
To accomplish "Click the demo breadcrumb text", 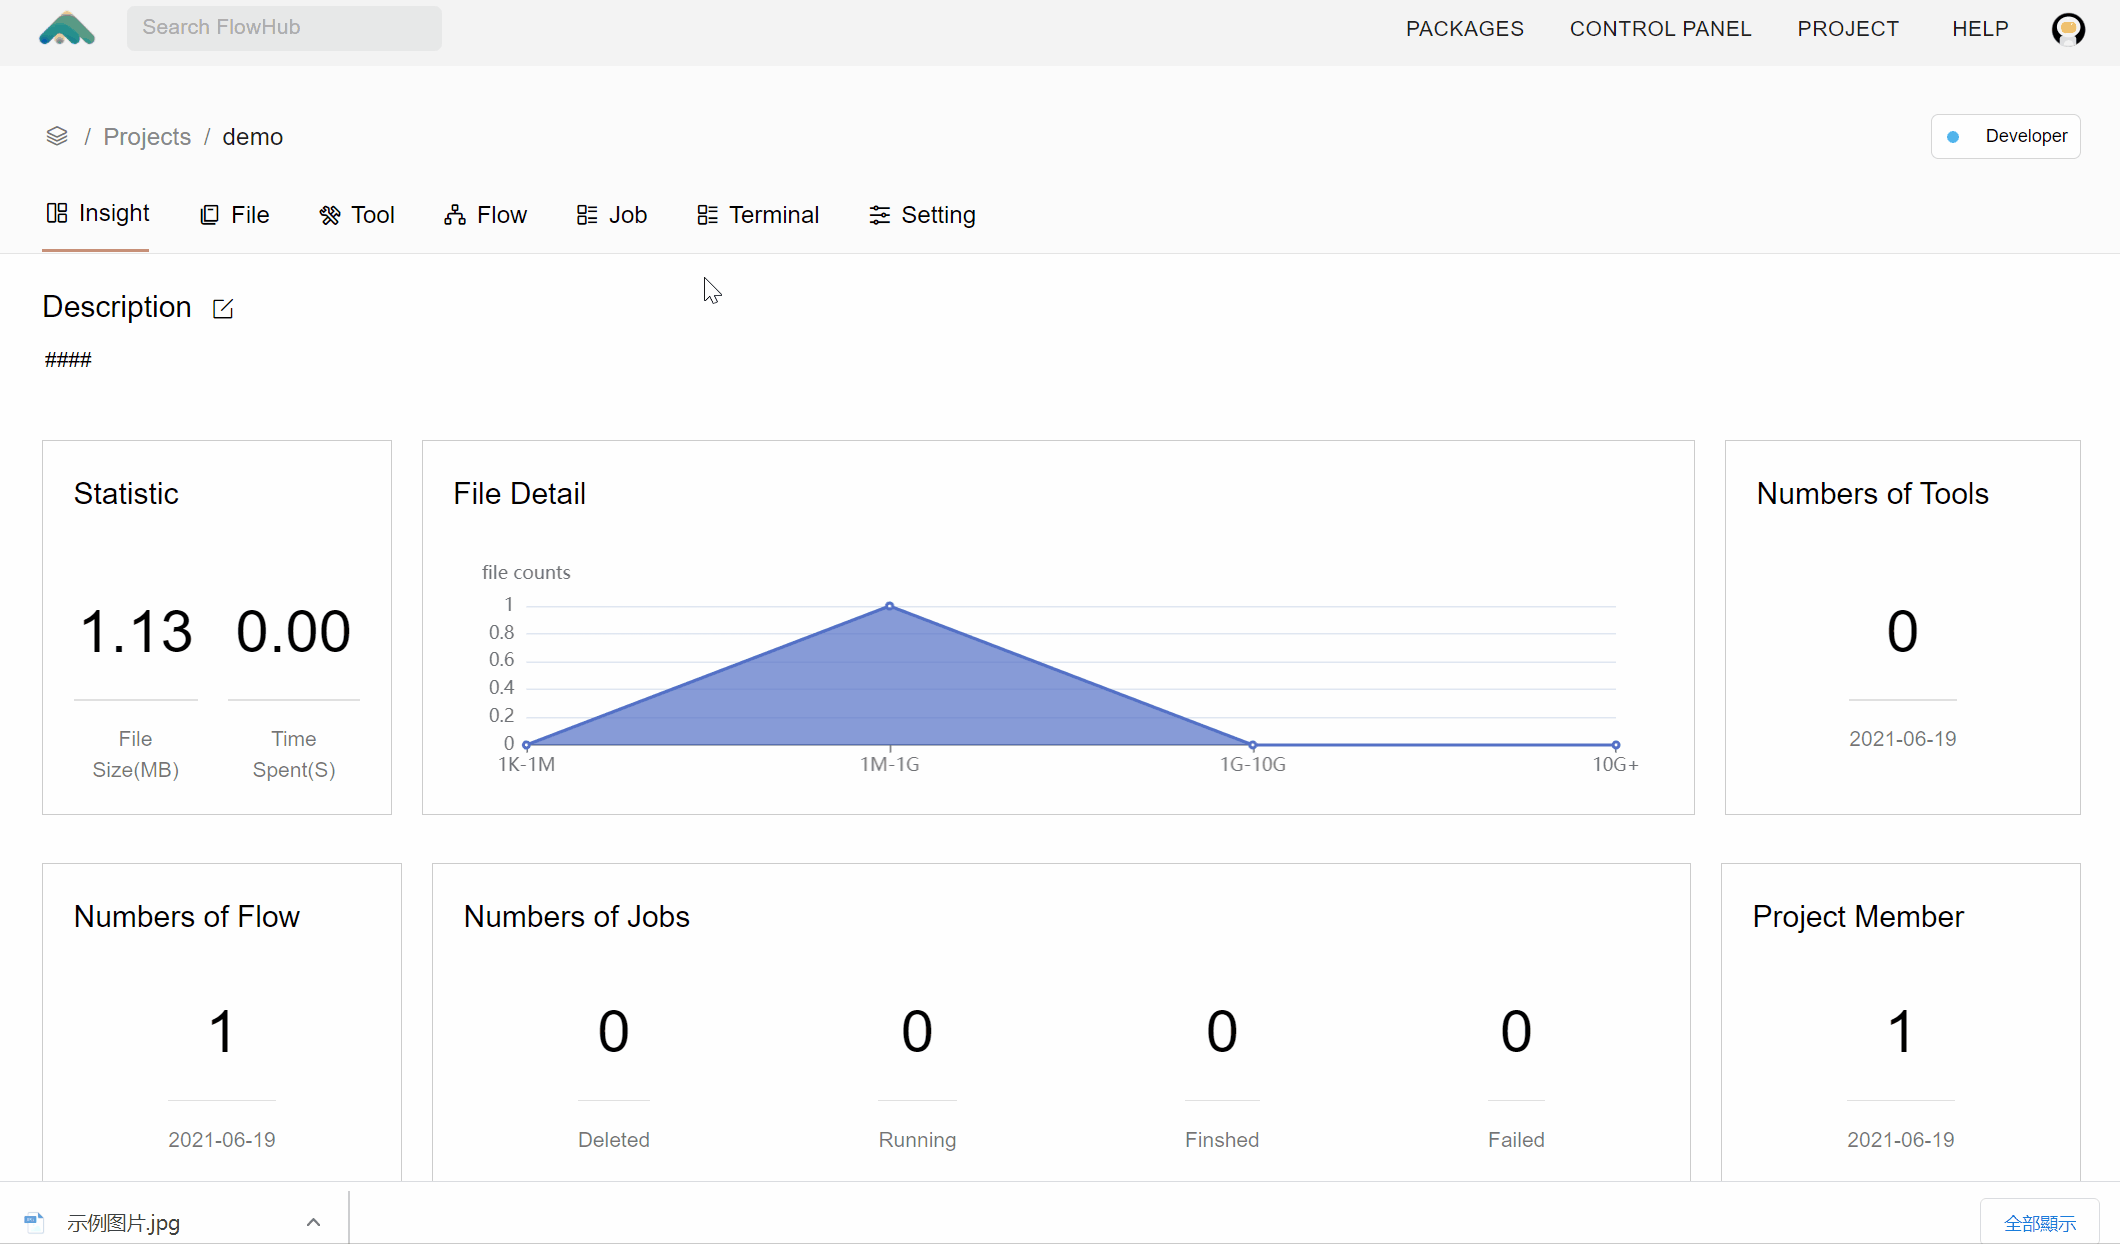I will pyautogui.click(x=252, y=137).
